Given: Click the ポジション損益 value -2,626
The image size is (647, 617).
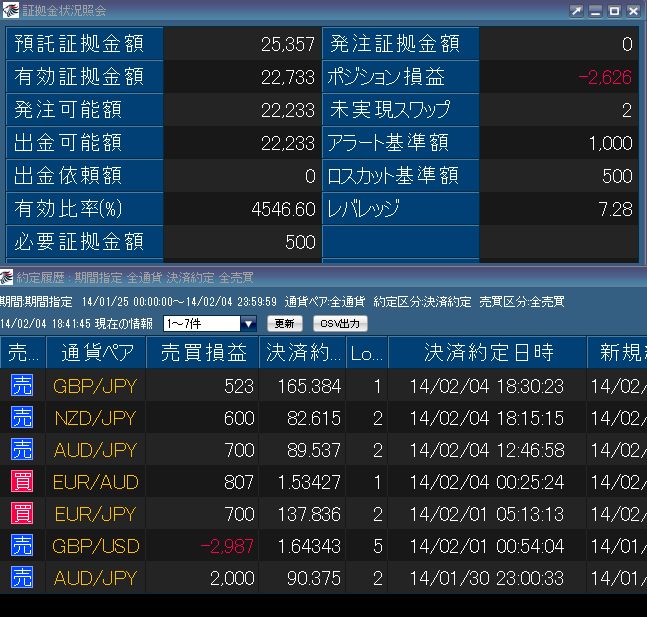Looking at the screenshot, I should click(x=605, y=77).
